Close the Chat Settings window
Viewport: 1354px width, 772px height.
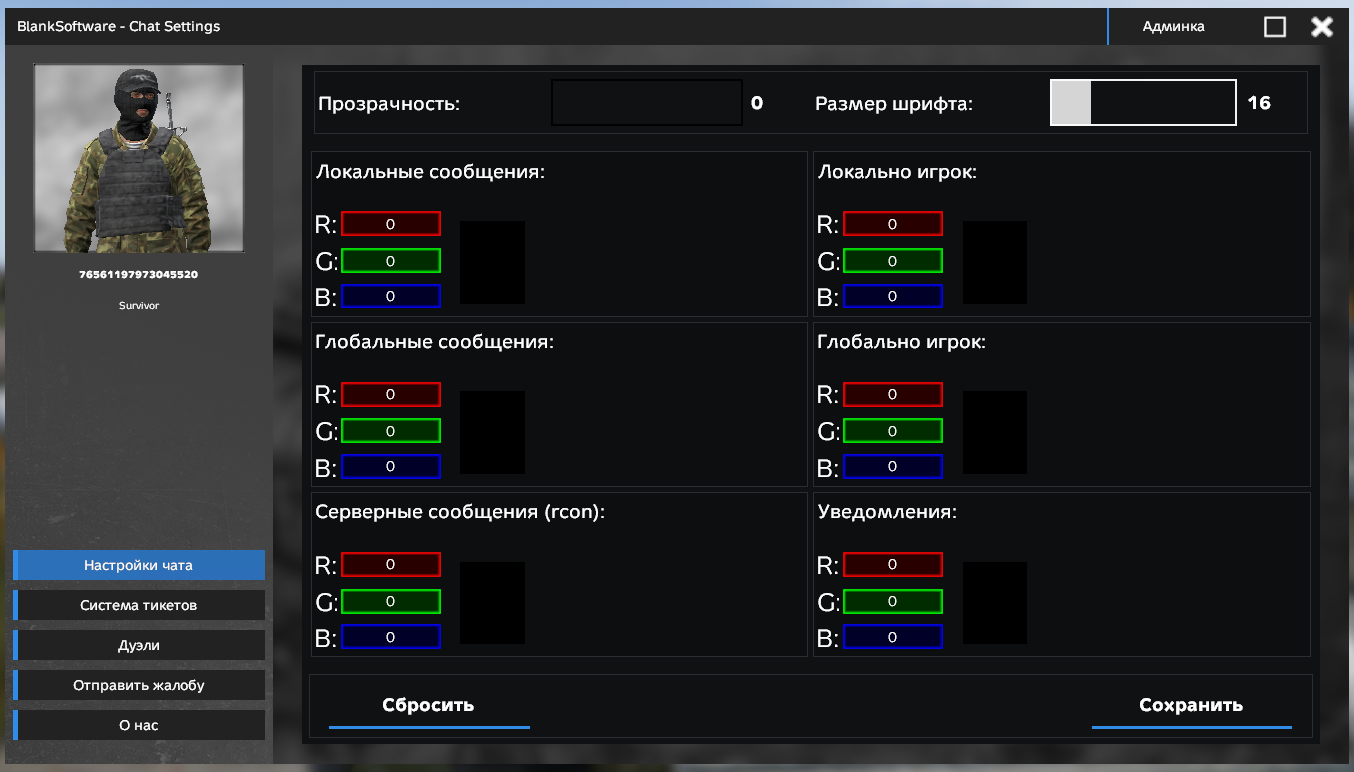(1322, 27)
